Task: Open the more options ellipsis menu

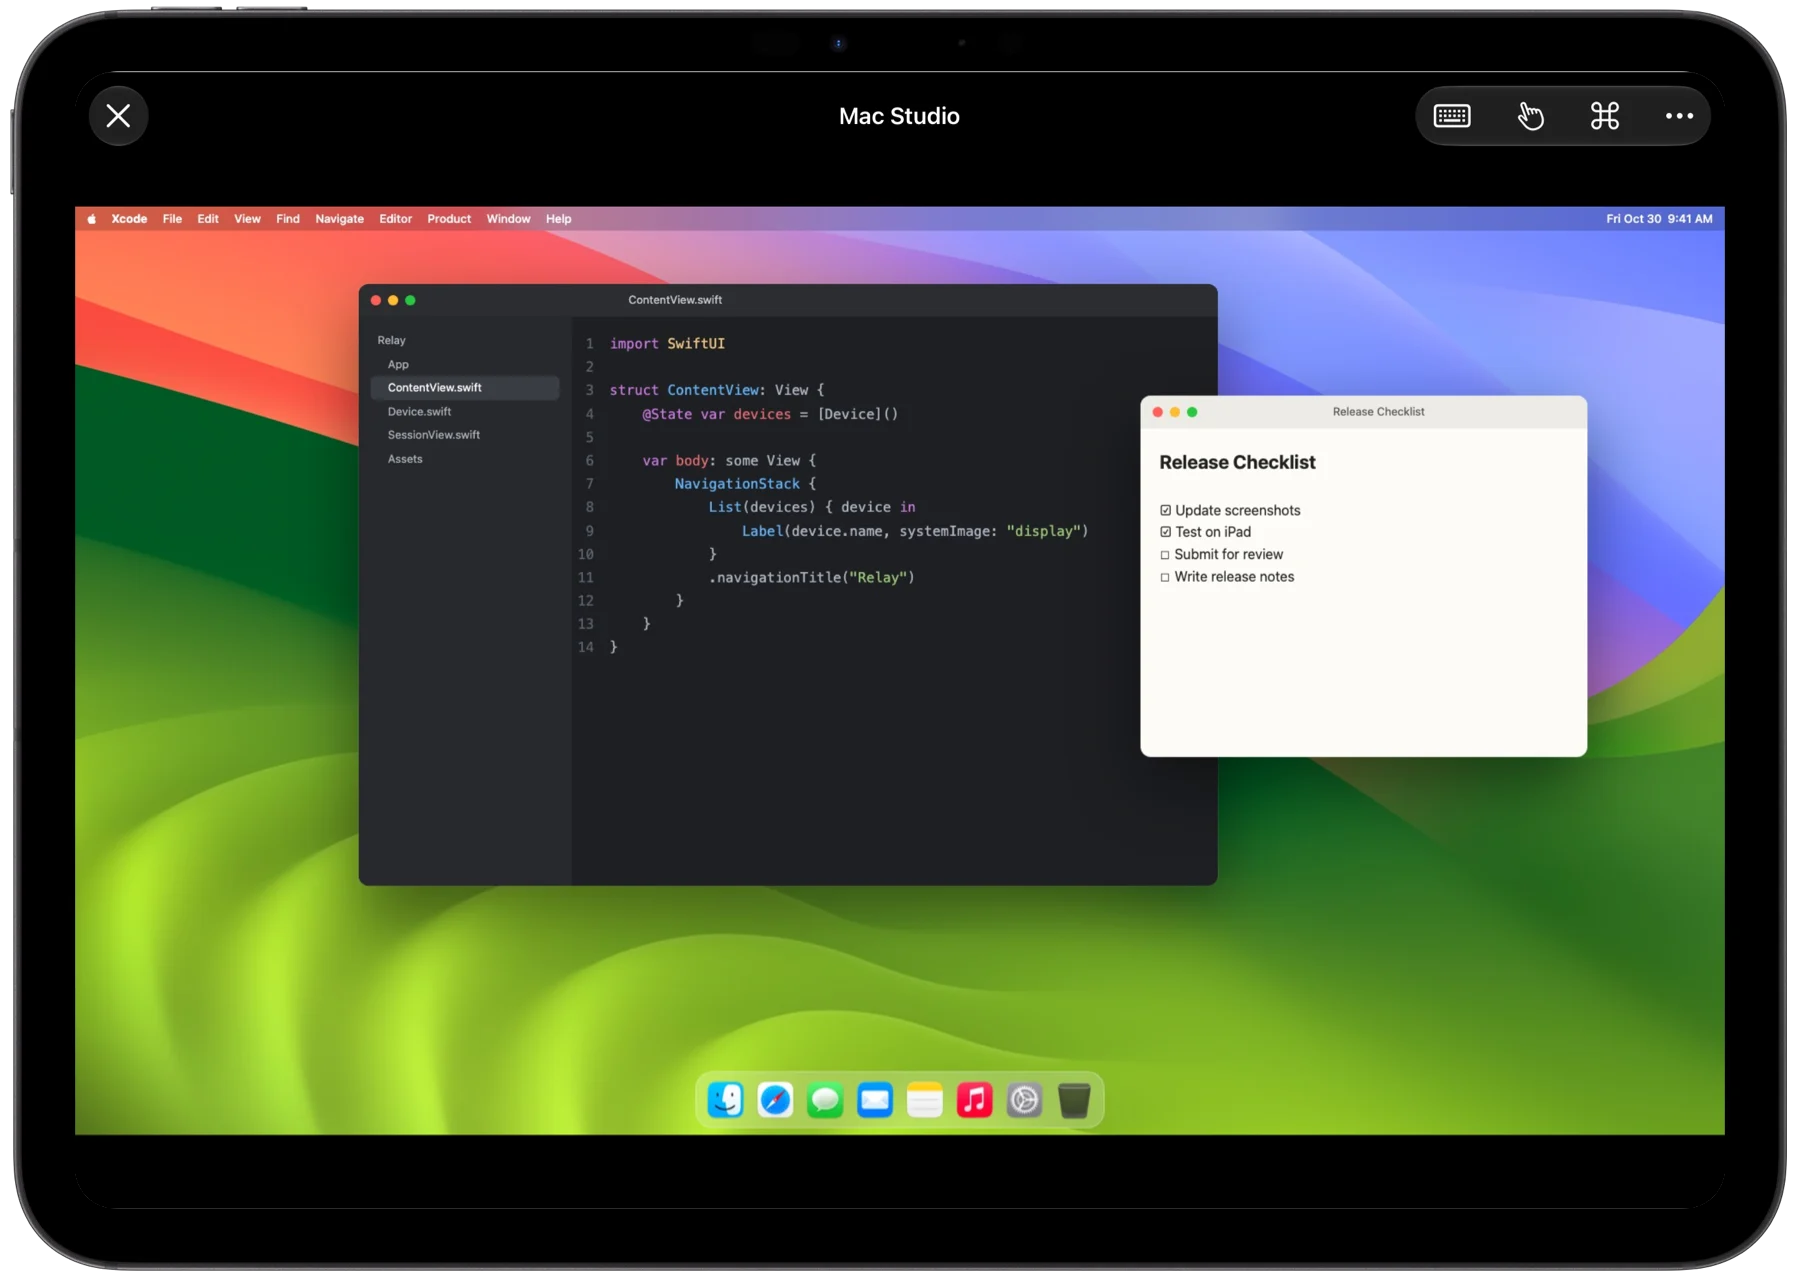Action: [x=1679, y=116]
